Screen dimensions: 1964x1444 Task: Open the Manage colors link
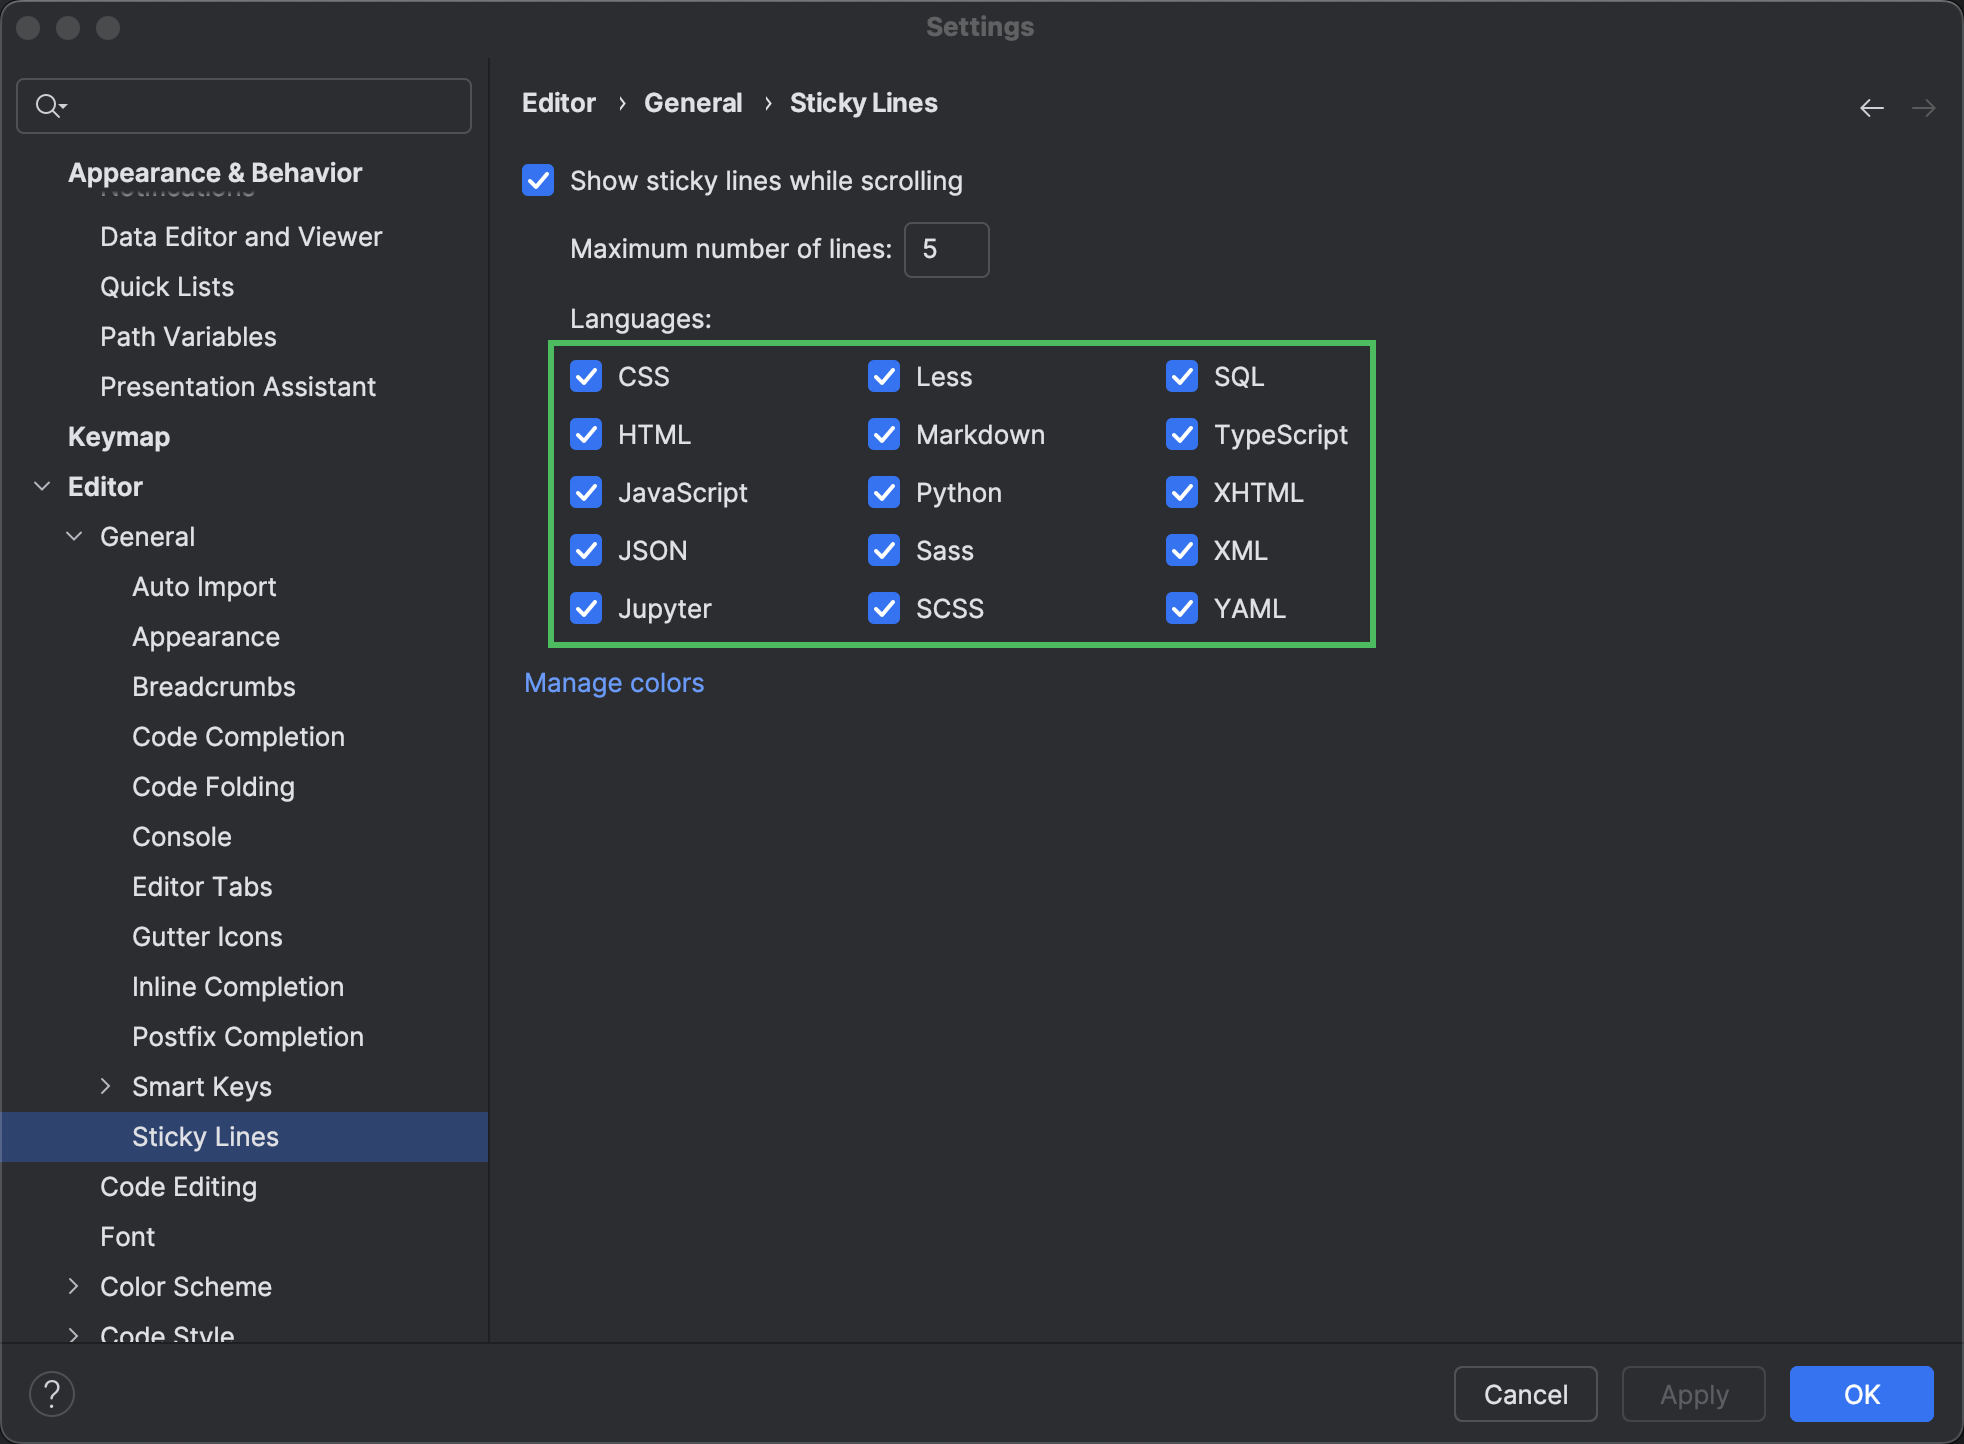pyautogui.click(x=614, y=682)
